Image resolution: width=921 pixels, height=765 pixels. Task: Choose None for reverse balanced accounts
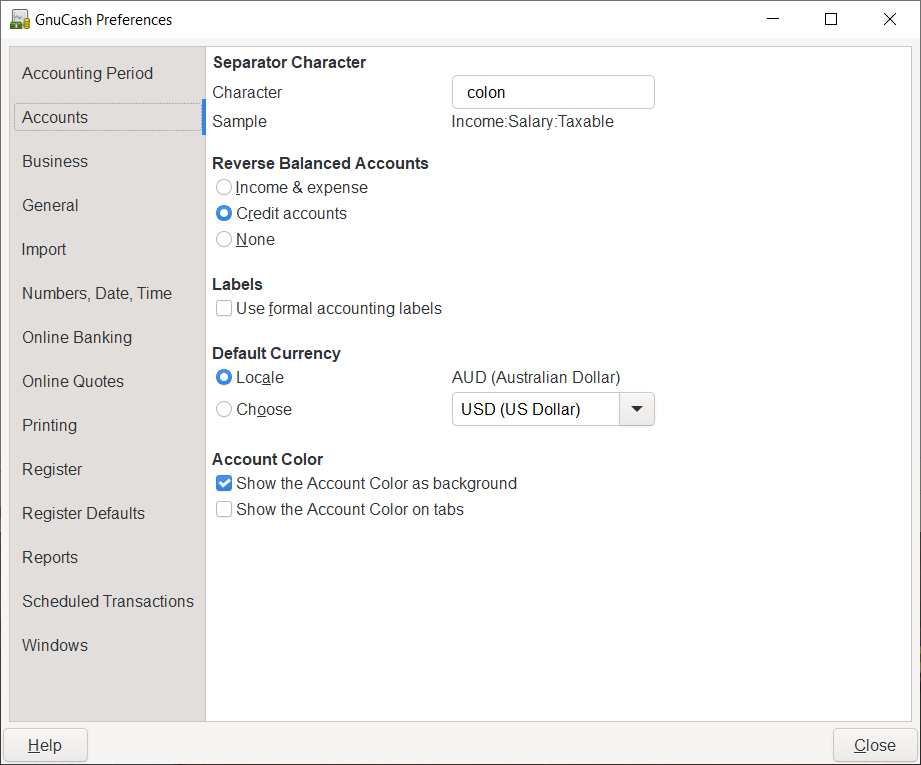(x=225, y=240)
